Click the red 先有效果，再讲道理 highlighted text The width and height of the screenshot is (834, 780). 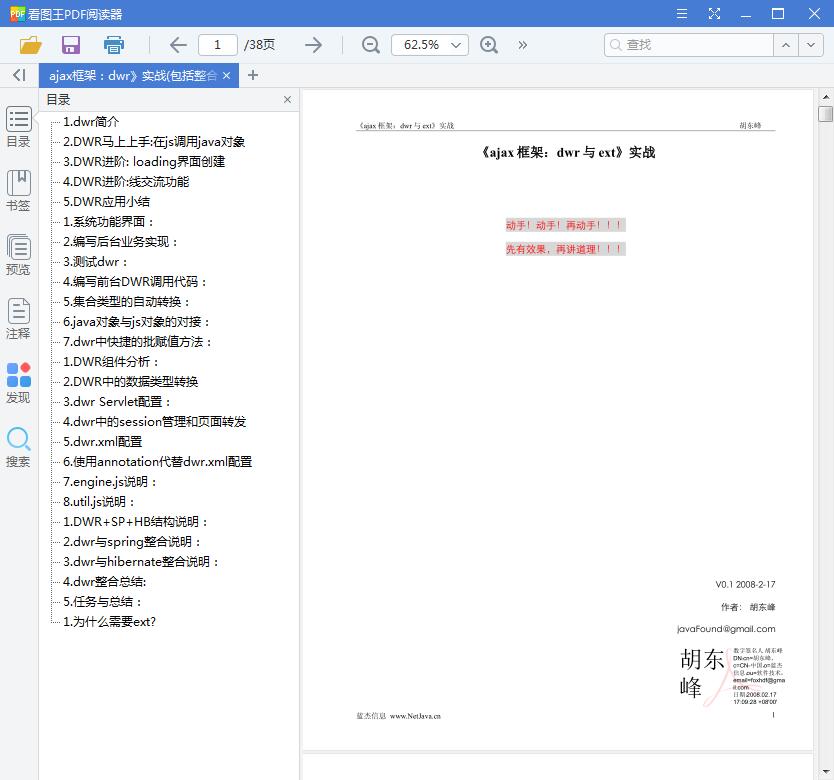click(x=565, y=249)
